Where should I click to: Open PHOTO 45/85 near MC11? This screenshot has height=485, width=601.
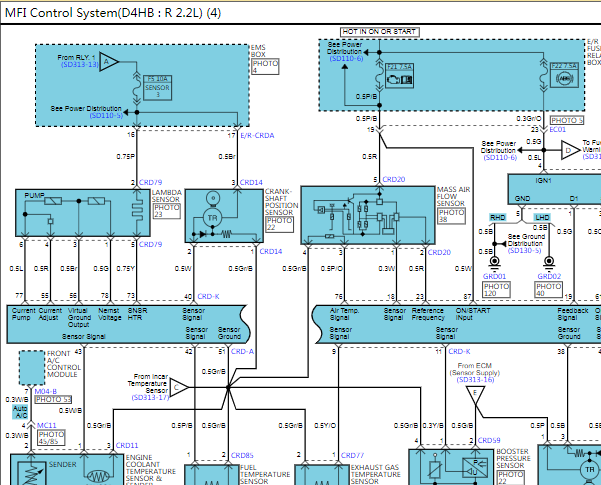click(51, 438)
